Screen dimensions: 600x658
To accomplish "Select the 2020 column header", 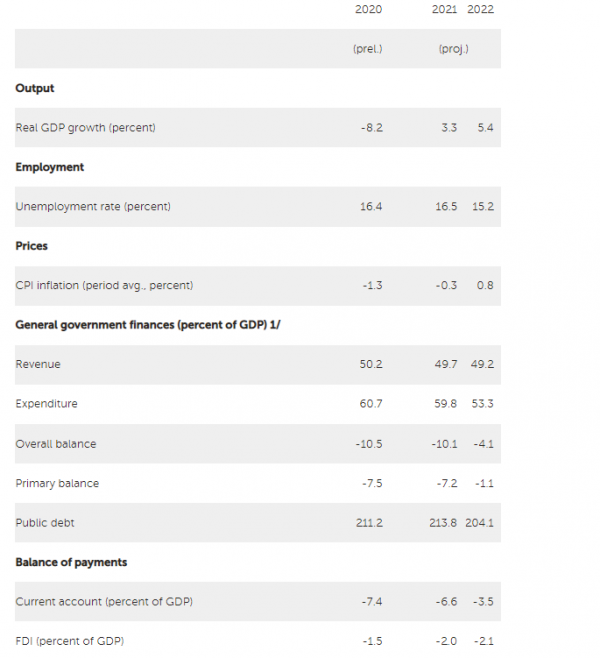I will point(368,9).
